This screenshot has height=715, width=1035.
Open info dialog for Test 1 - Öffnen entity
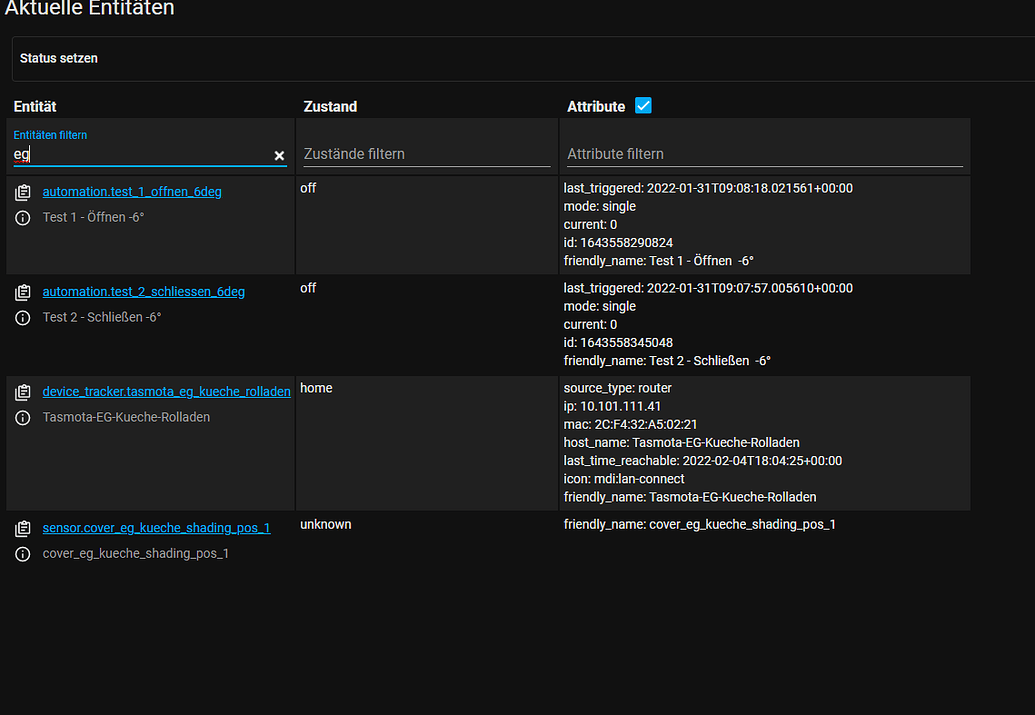coord(22,217)
